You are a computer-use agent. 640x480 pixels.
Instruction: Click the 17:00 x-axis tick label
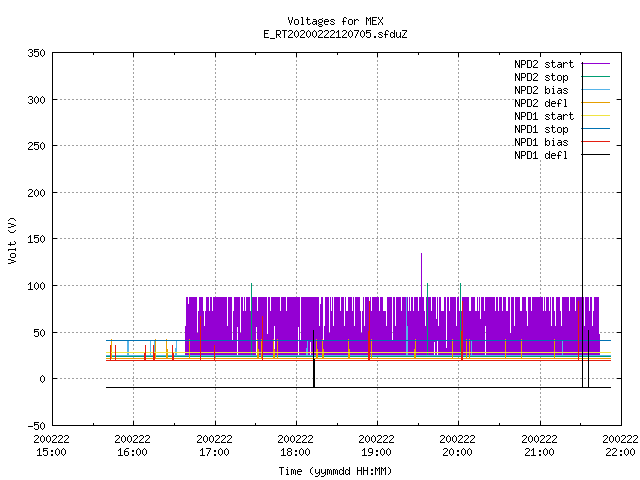pos(214,452)
